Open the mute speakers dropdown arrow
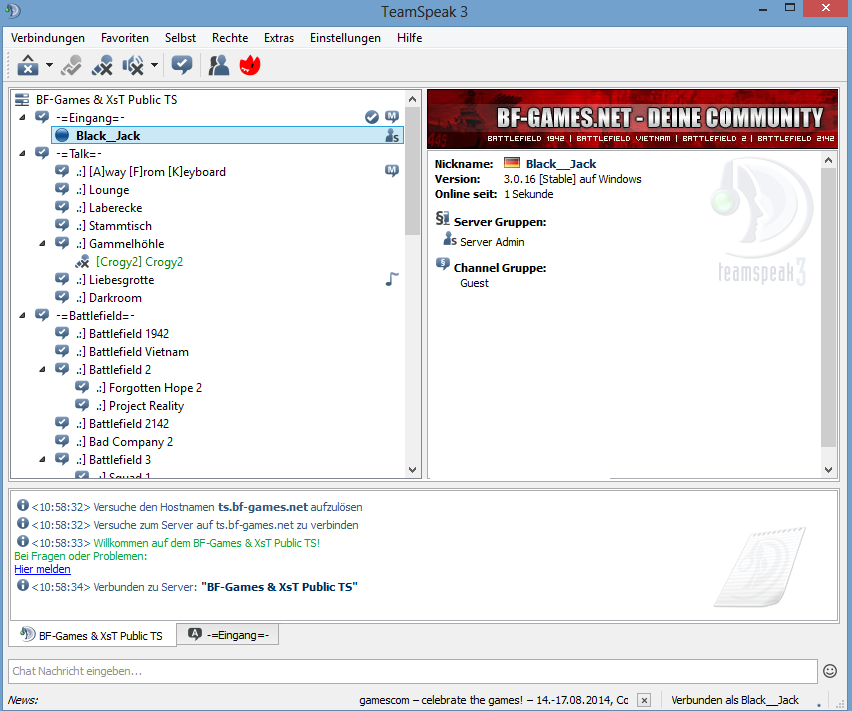The width and height of the screenshot is (852, 711). pos(154,65)
